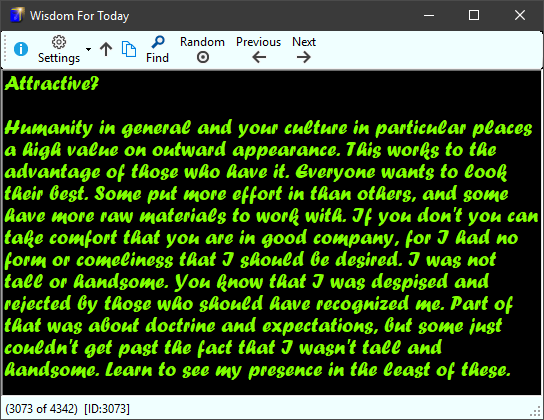Advance to the Next entry

tap(304, 50)
